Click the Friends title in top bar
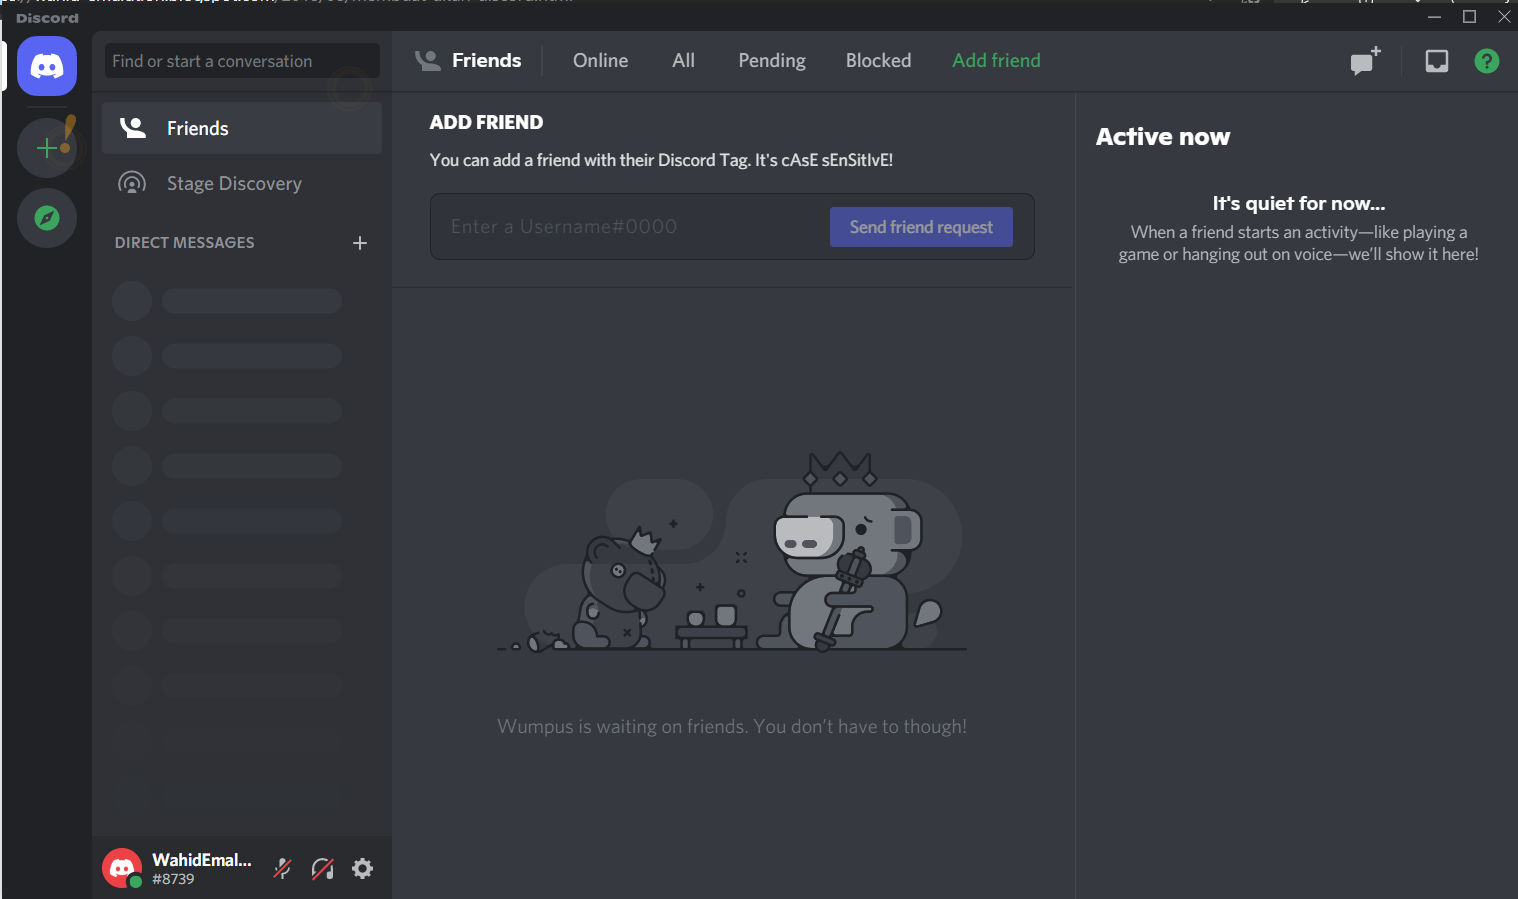The image size is (1518, 899). click(x=486, y=61)
